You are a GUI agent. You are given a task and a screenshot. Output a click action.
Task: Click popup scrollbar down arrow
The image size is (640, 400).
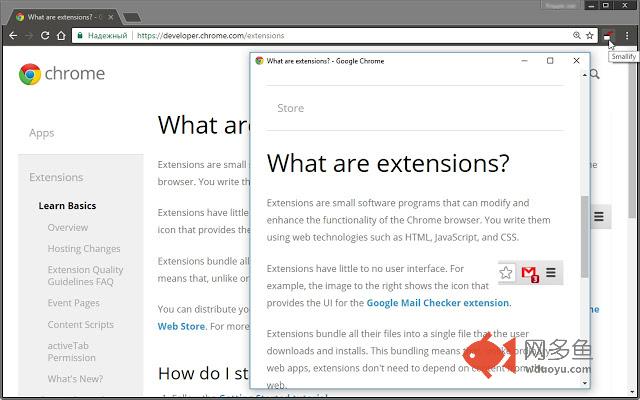click(x=585, y=383)
